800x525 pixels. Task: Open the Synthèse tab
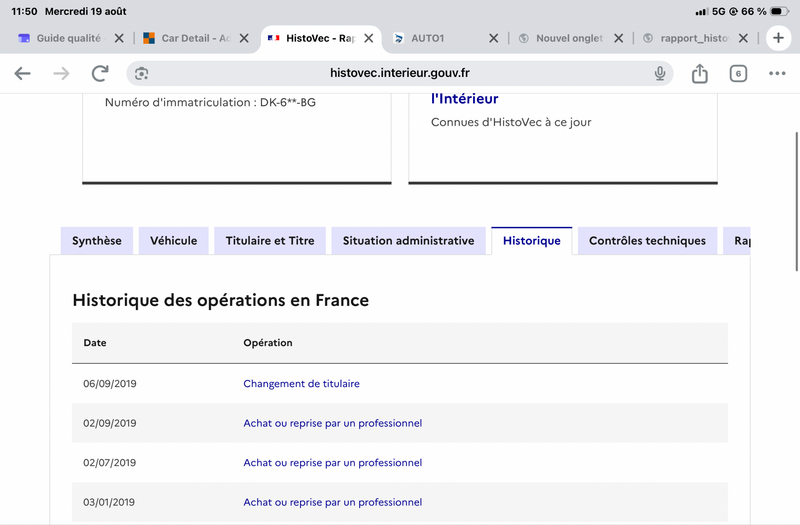point(96,241)
